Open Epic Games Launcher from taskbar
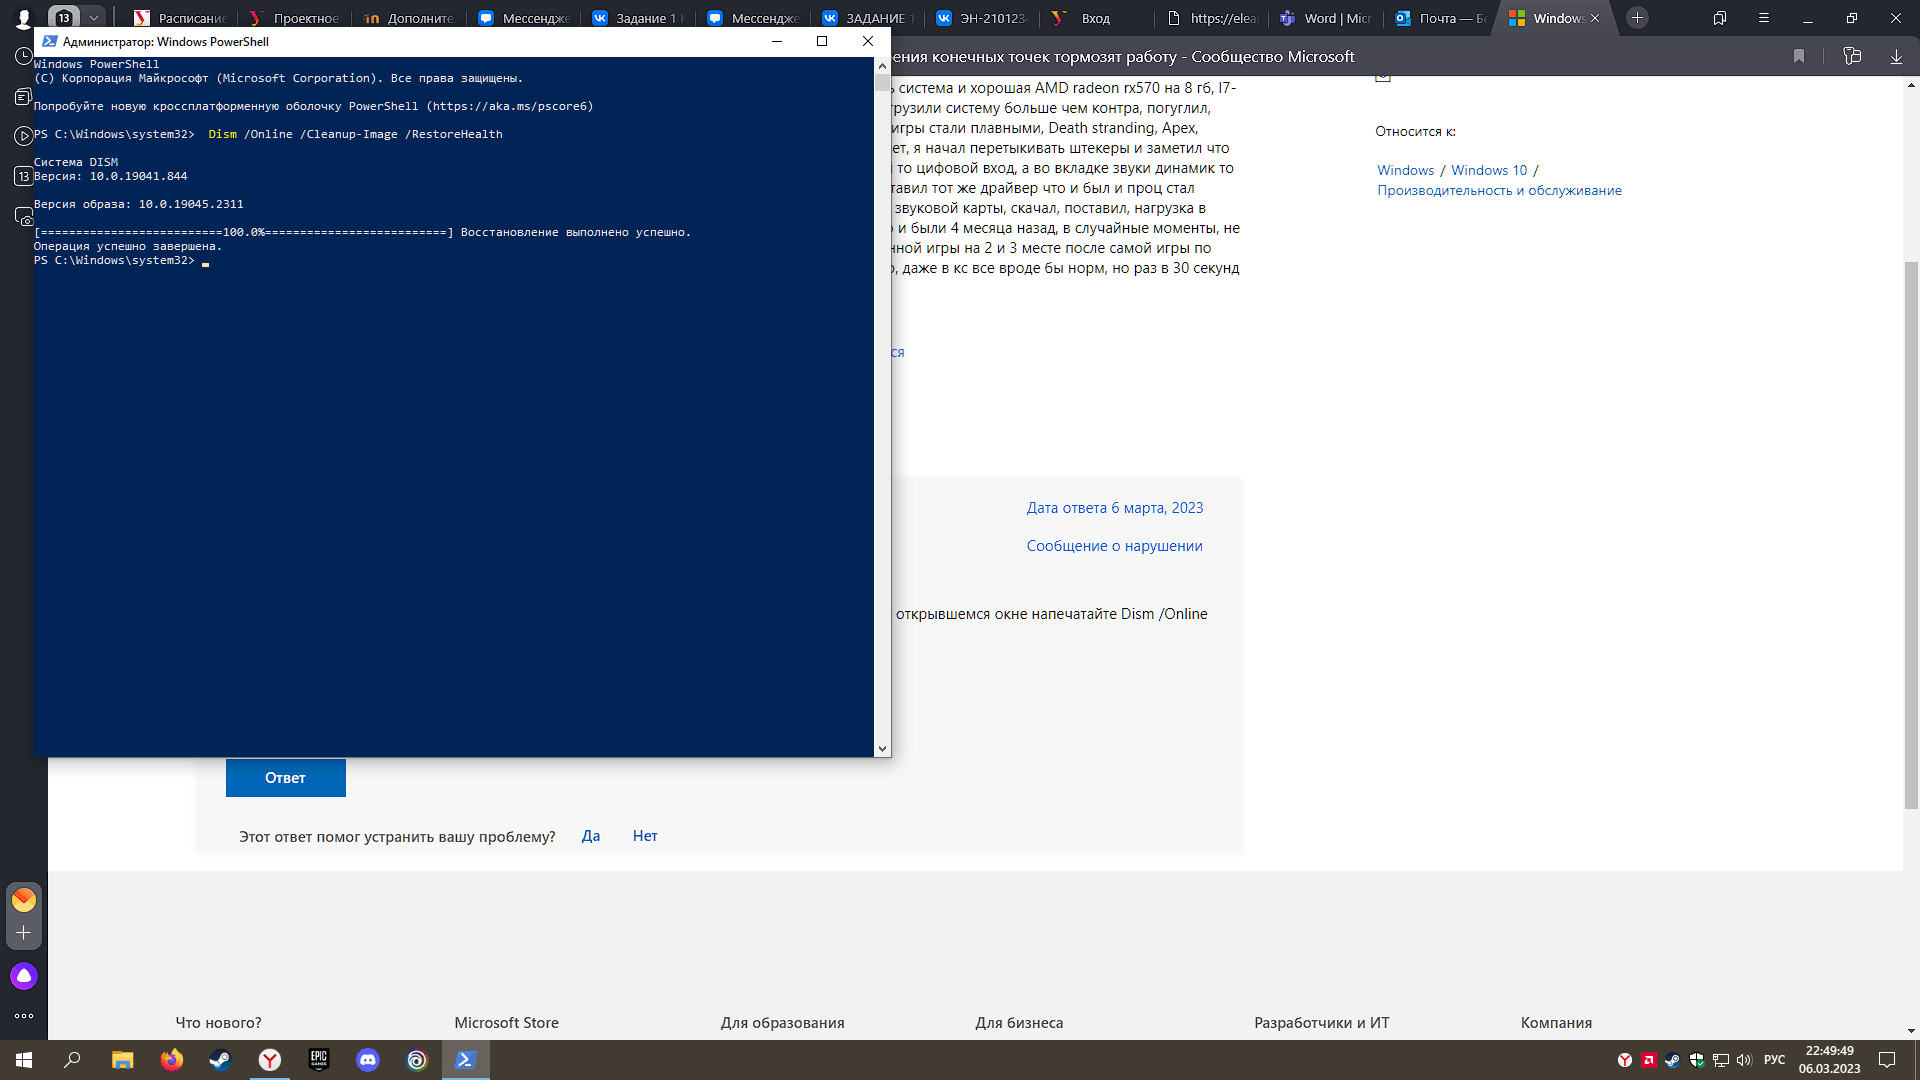Viewport: 1920px width, 1080px height. (319, 1060)
